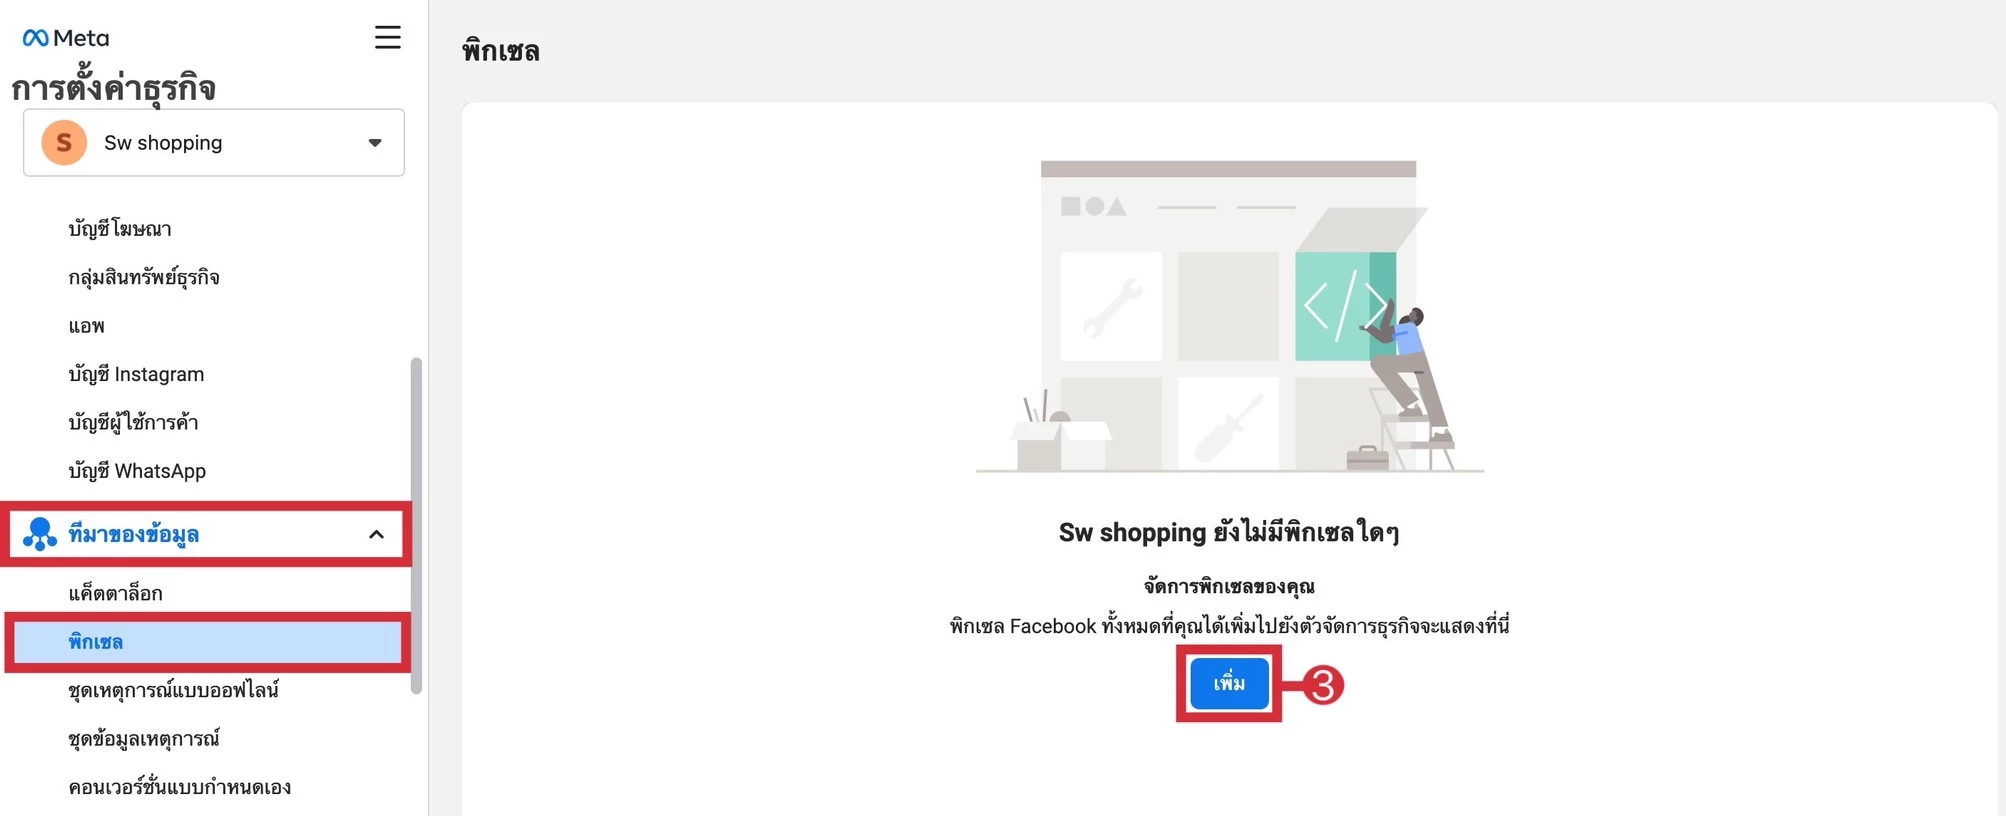Viewport: 2006px width, 816px height.
Task: Click the sidebar vertical scrollbar
Action: (416, 525)
